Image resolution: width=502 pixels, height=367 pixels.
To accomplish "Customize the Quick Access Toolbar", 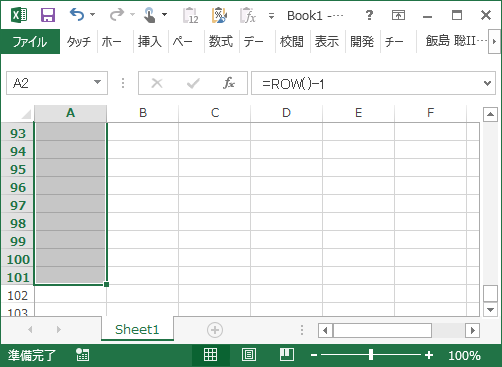I will [x=271, y=15].
